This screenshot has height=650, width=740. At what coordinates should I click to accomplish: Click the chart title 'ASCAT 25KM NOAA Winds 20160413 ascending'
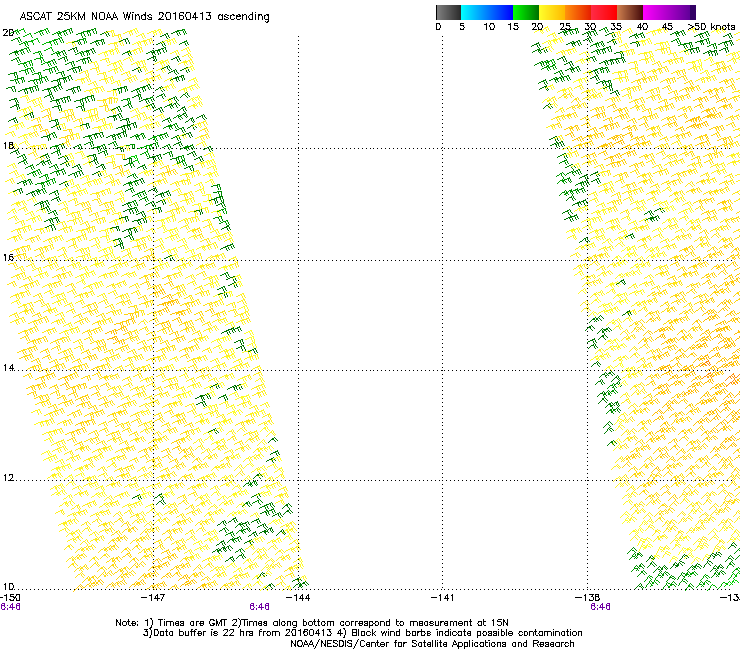tap(144, 17)
